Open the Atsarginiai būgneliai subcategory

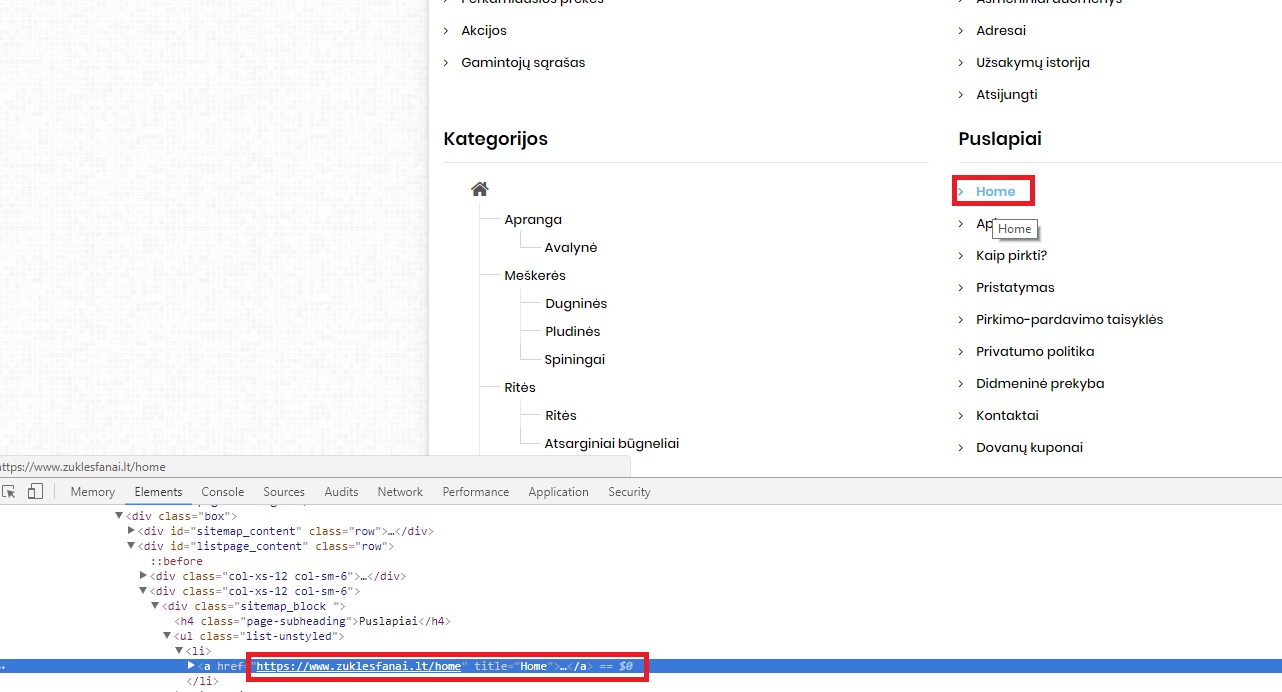coord(612,443)
